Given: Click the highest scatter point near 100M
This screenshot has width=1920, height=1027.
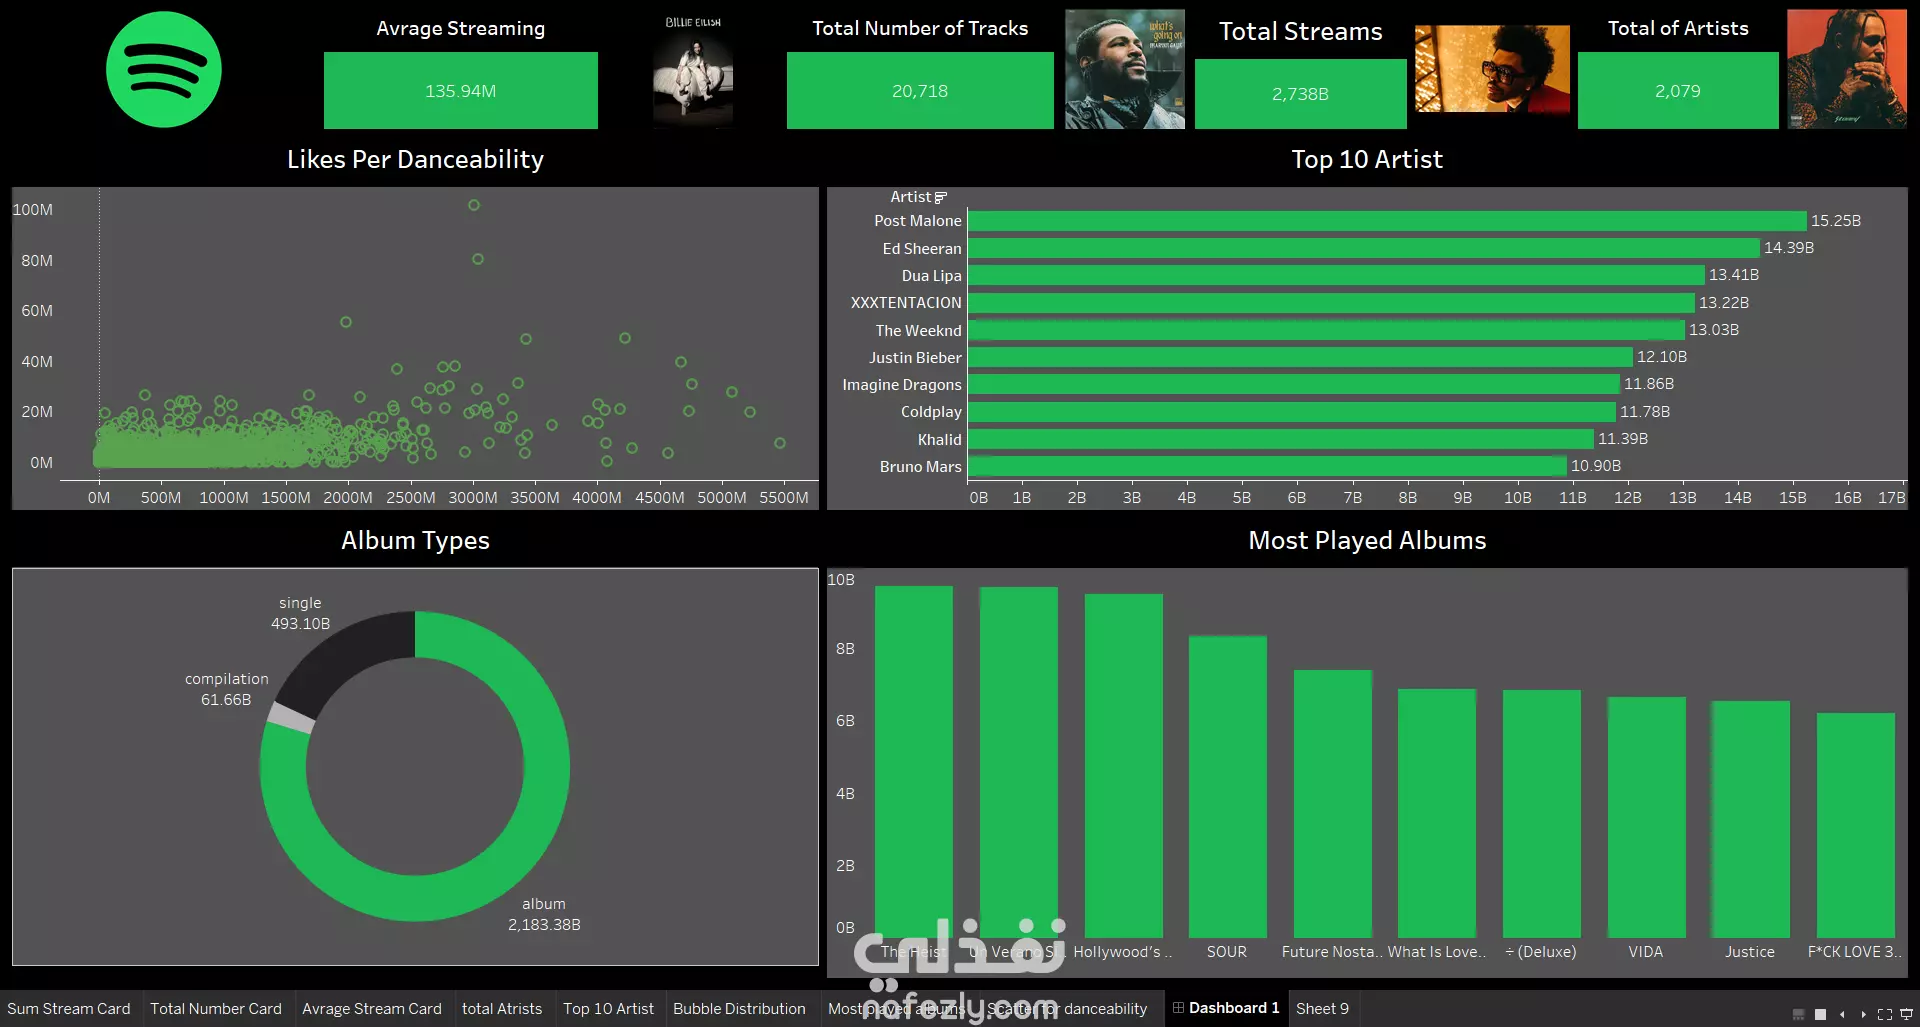Looking at the screenshot, I should click(474, 205).
